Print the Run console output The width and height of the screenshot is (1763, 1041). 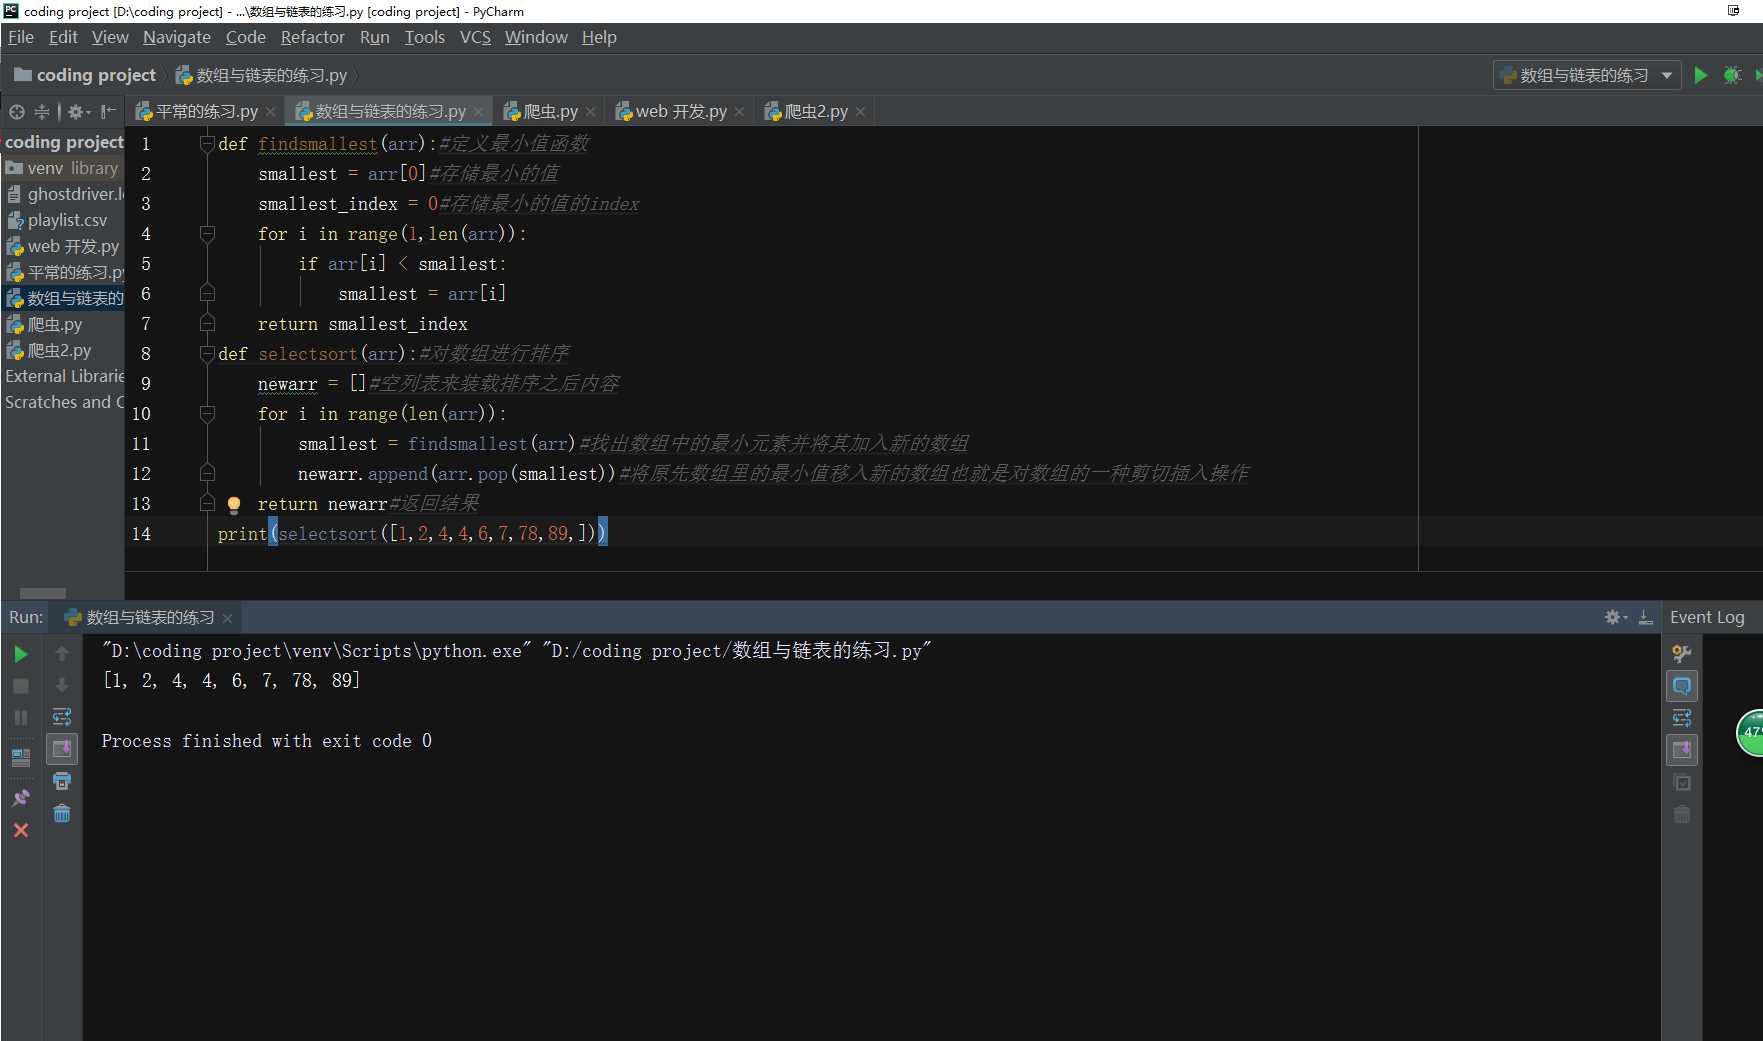[x=62, y=781]
